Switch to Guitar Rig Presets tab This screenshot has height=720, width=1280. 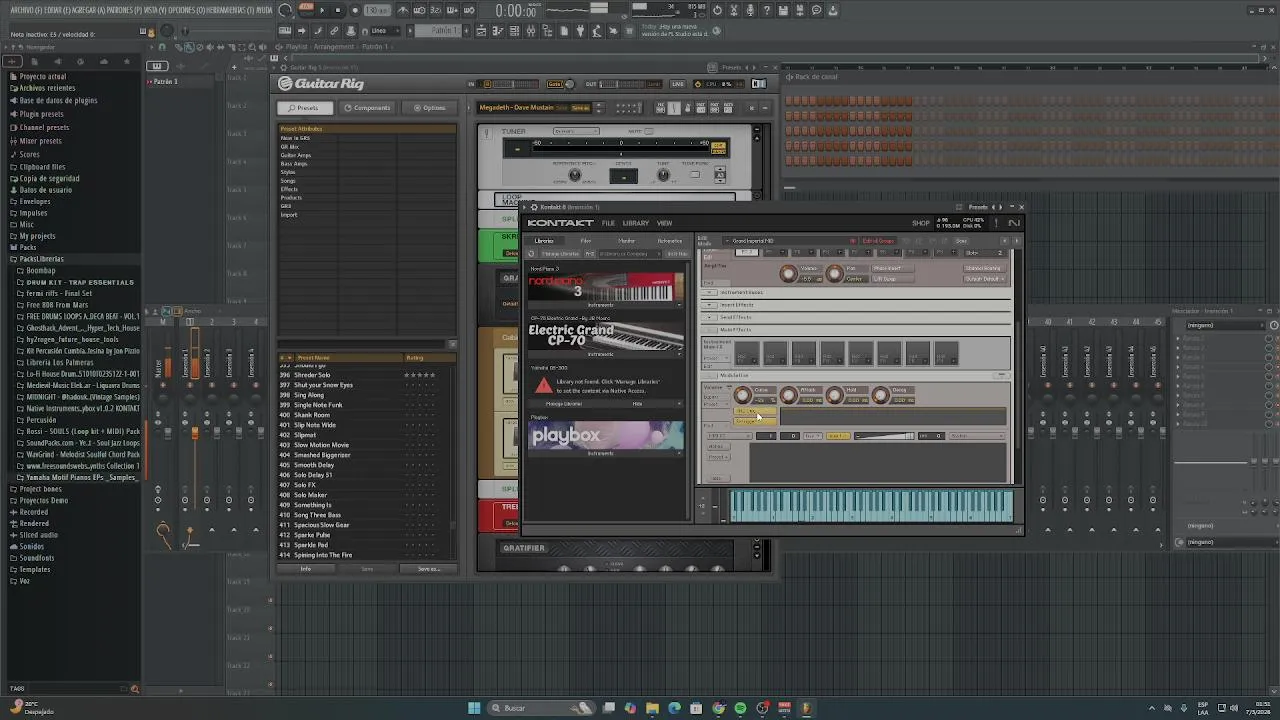(303, 108)
